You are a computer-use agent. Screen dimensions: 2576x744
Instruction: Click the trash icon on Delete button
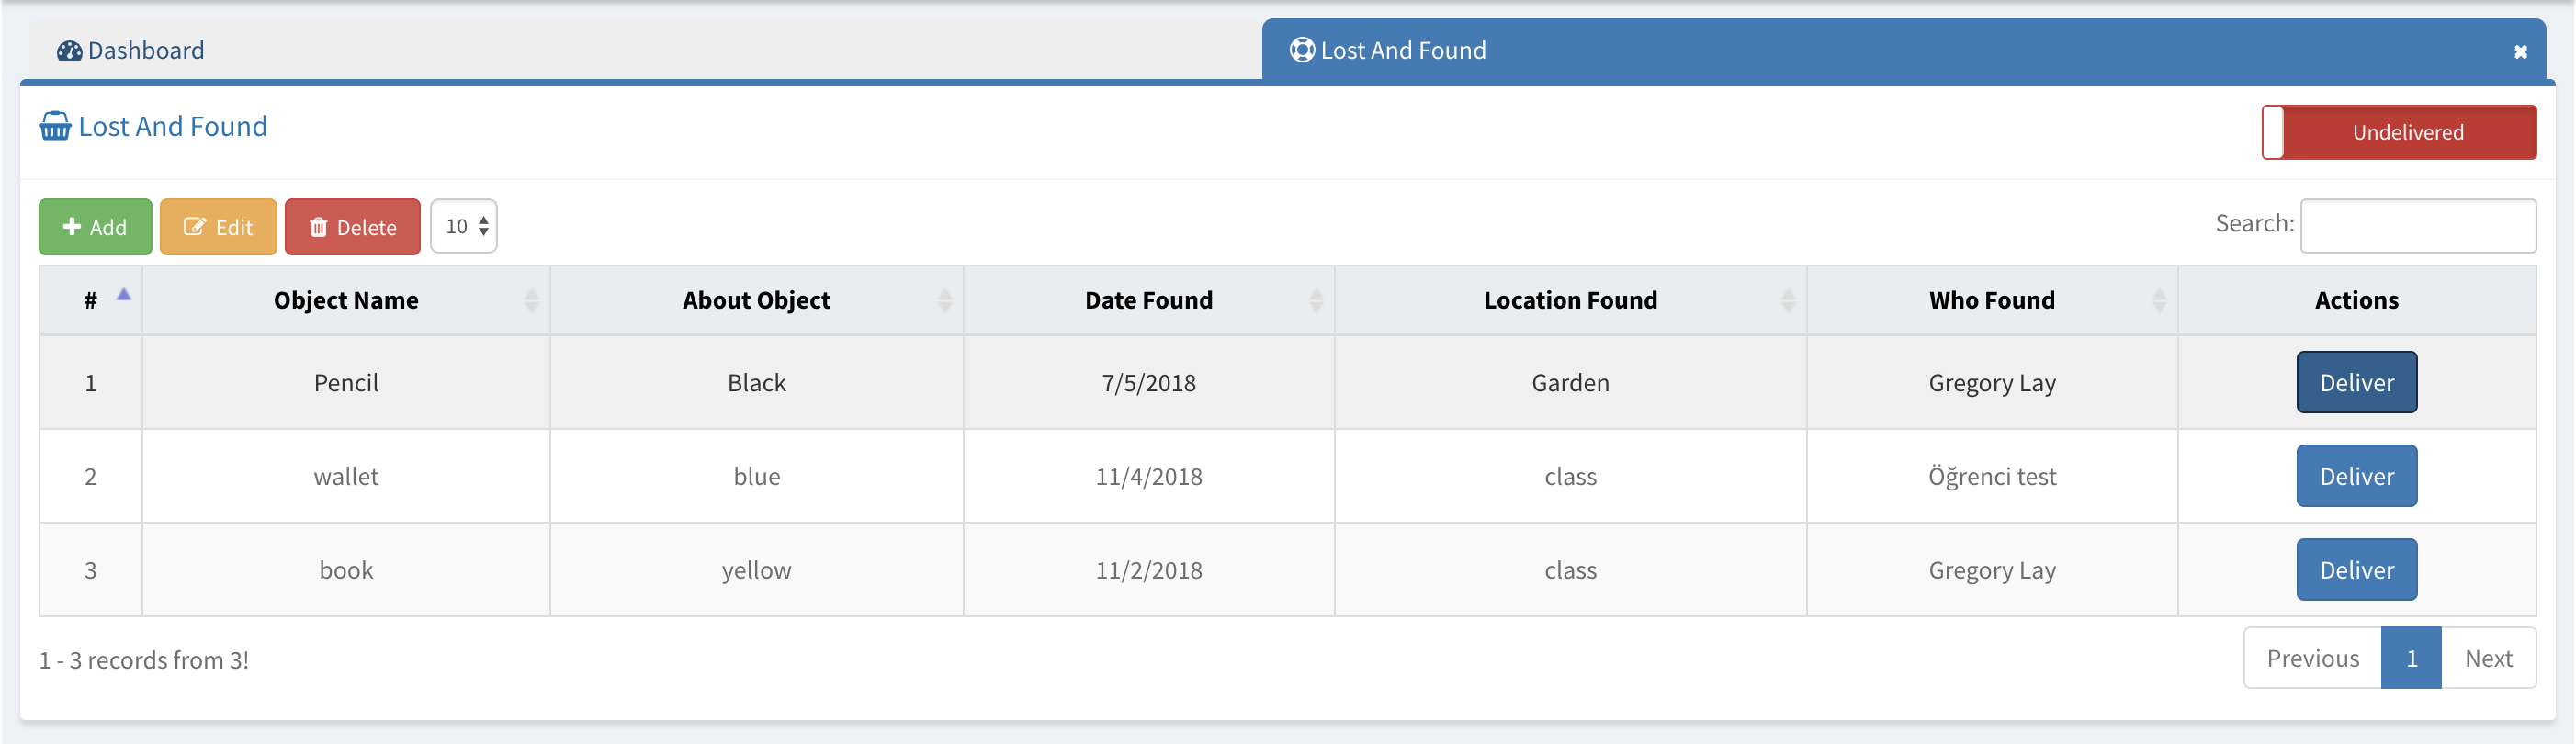point(318,227)
